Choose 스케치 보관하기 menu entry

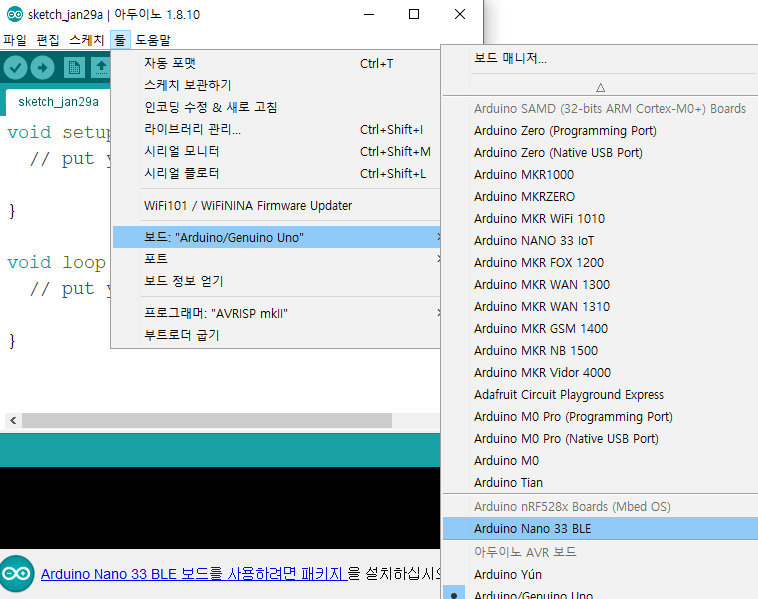[x=277, y=85]
